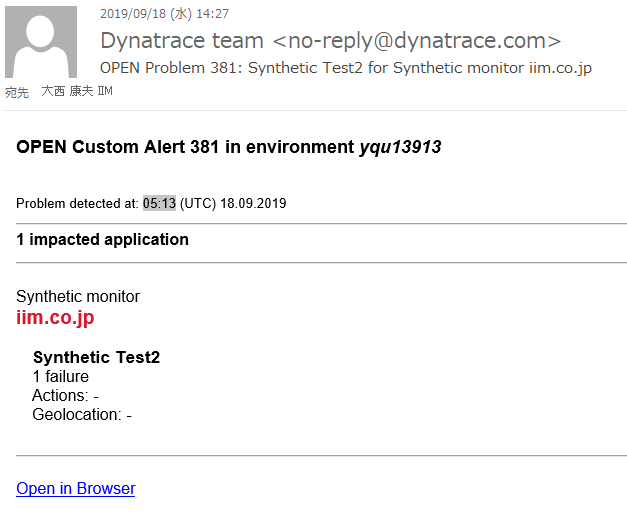Click the '1 failure' text
627x525 pixels.
point(61,377)
